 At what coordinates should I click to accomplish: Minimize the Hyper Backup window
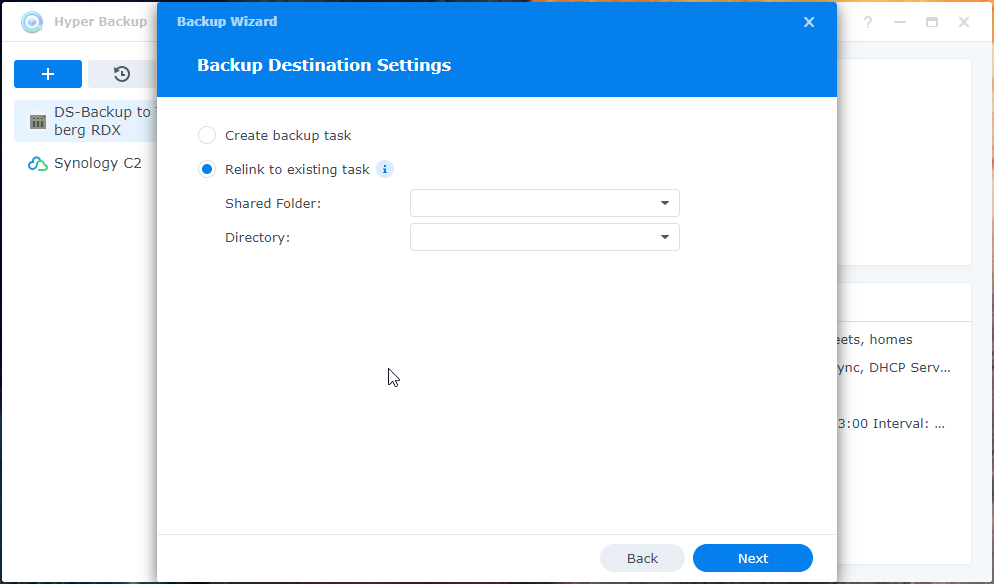tap(900, 22)
